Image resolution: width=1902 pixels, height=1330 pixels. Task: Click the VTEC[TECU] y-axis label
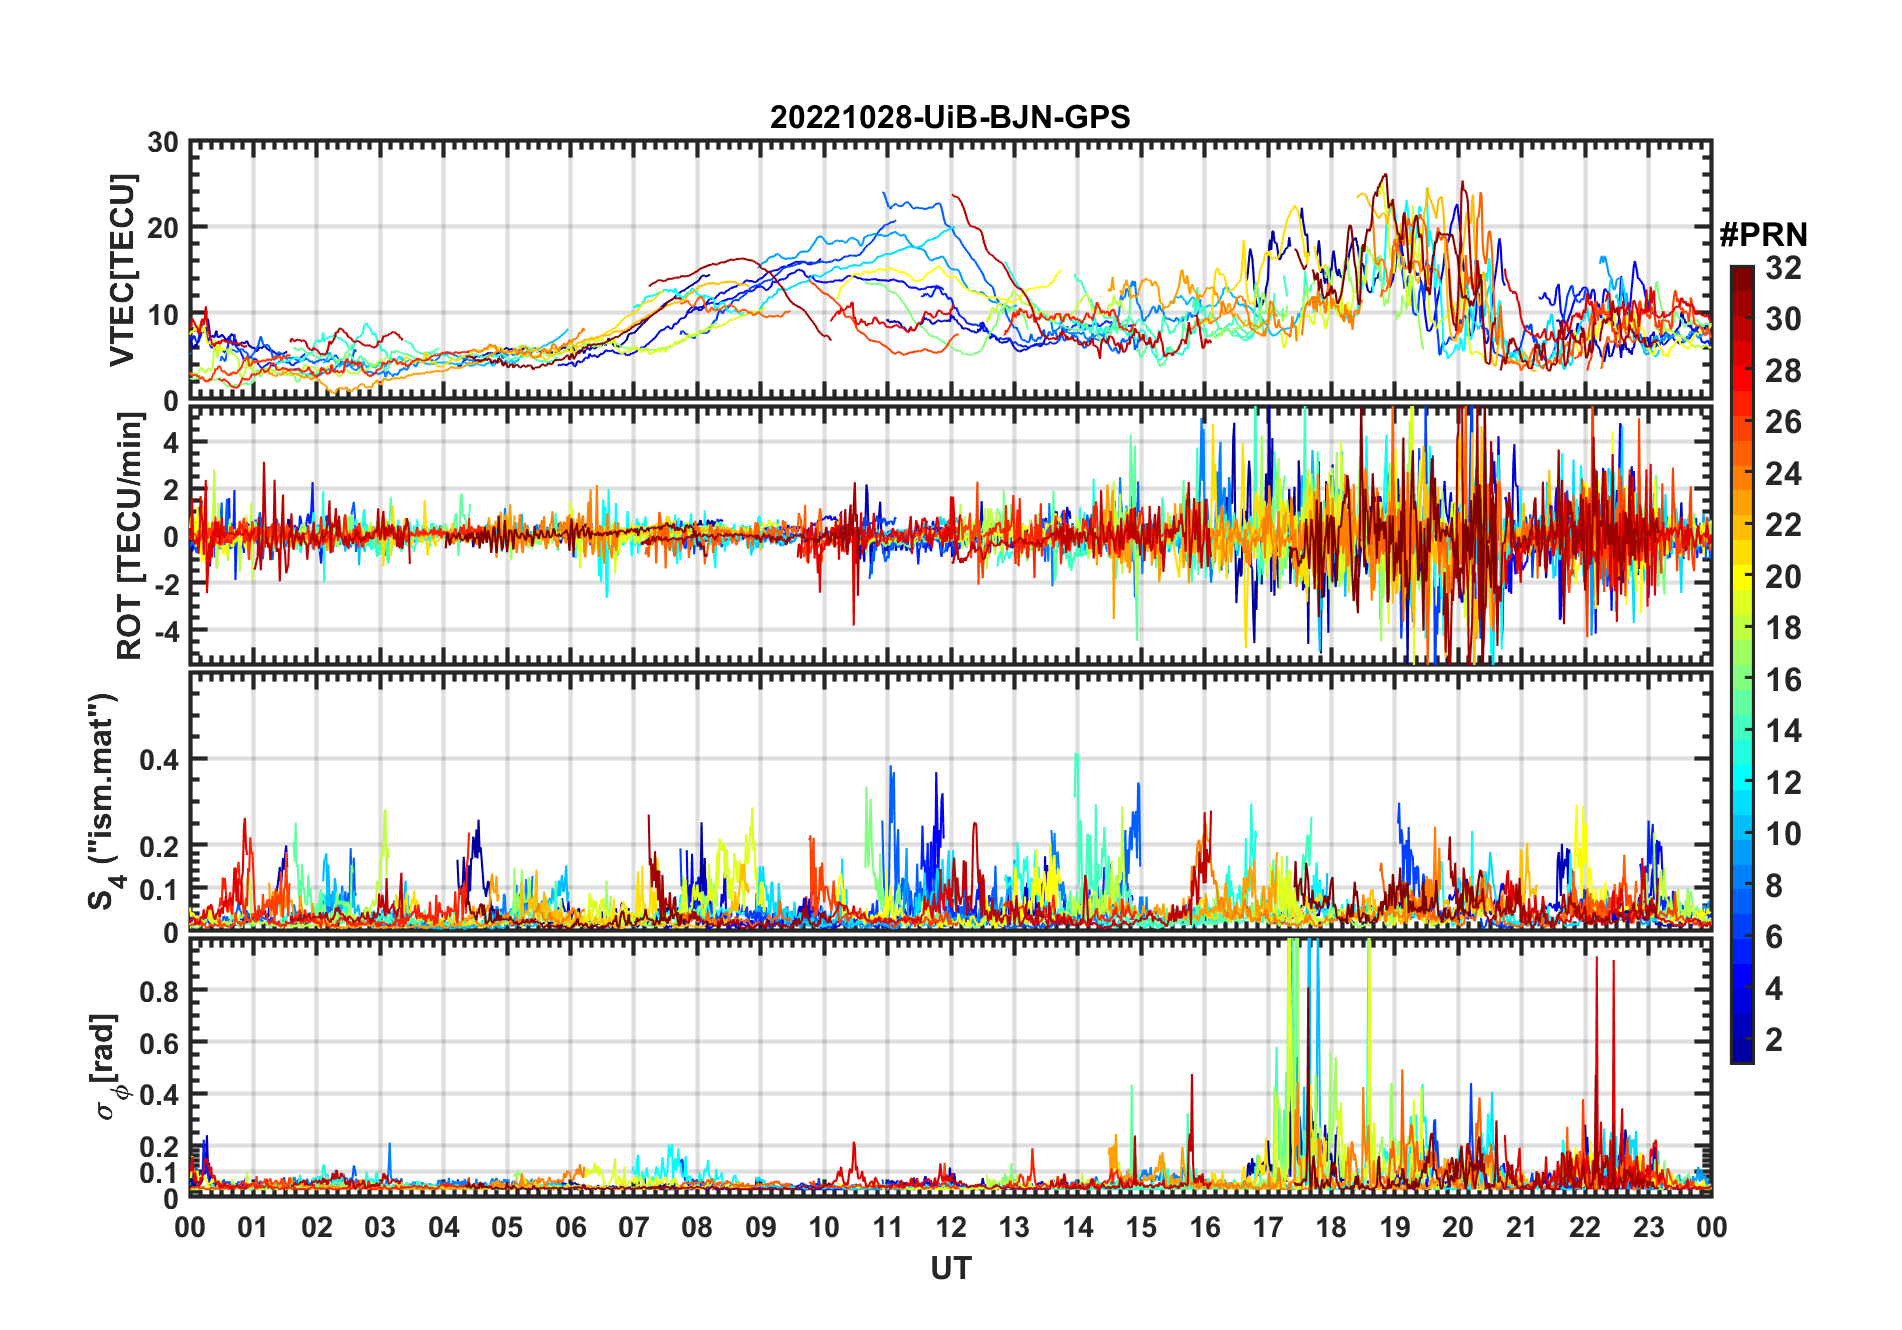pos(122,270)
